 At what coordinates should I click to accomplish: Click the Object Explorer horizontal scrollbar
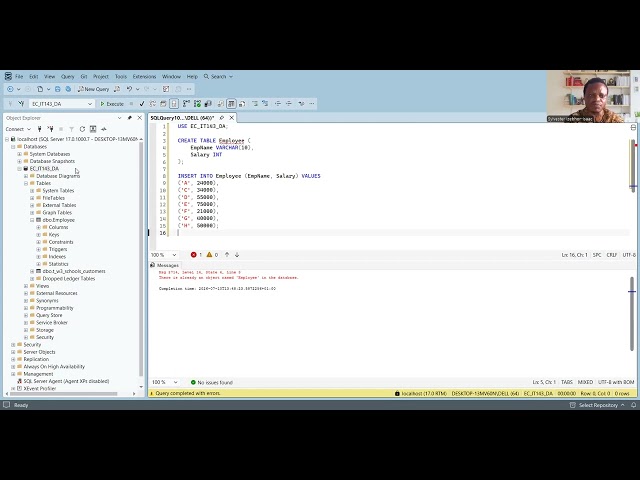[x=63, y=394]
